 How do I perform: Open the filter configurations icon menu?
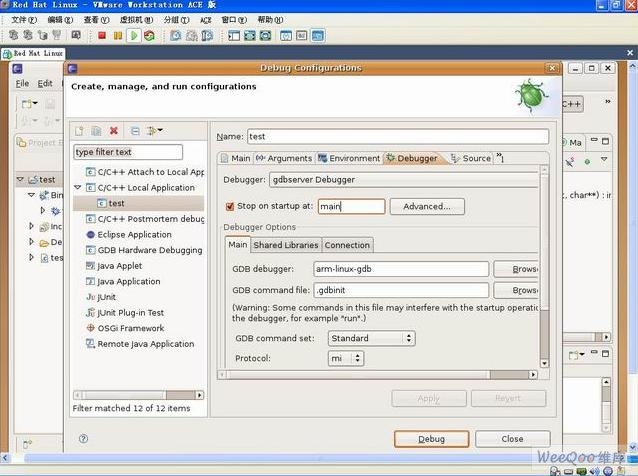click(155, 131)
